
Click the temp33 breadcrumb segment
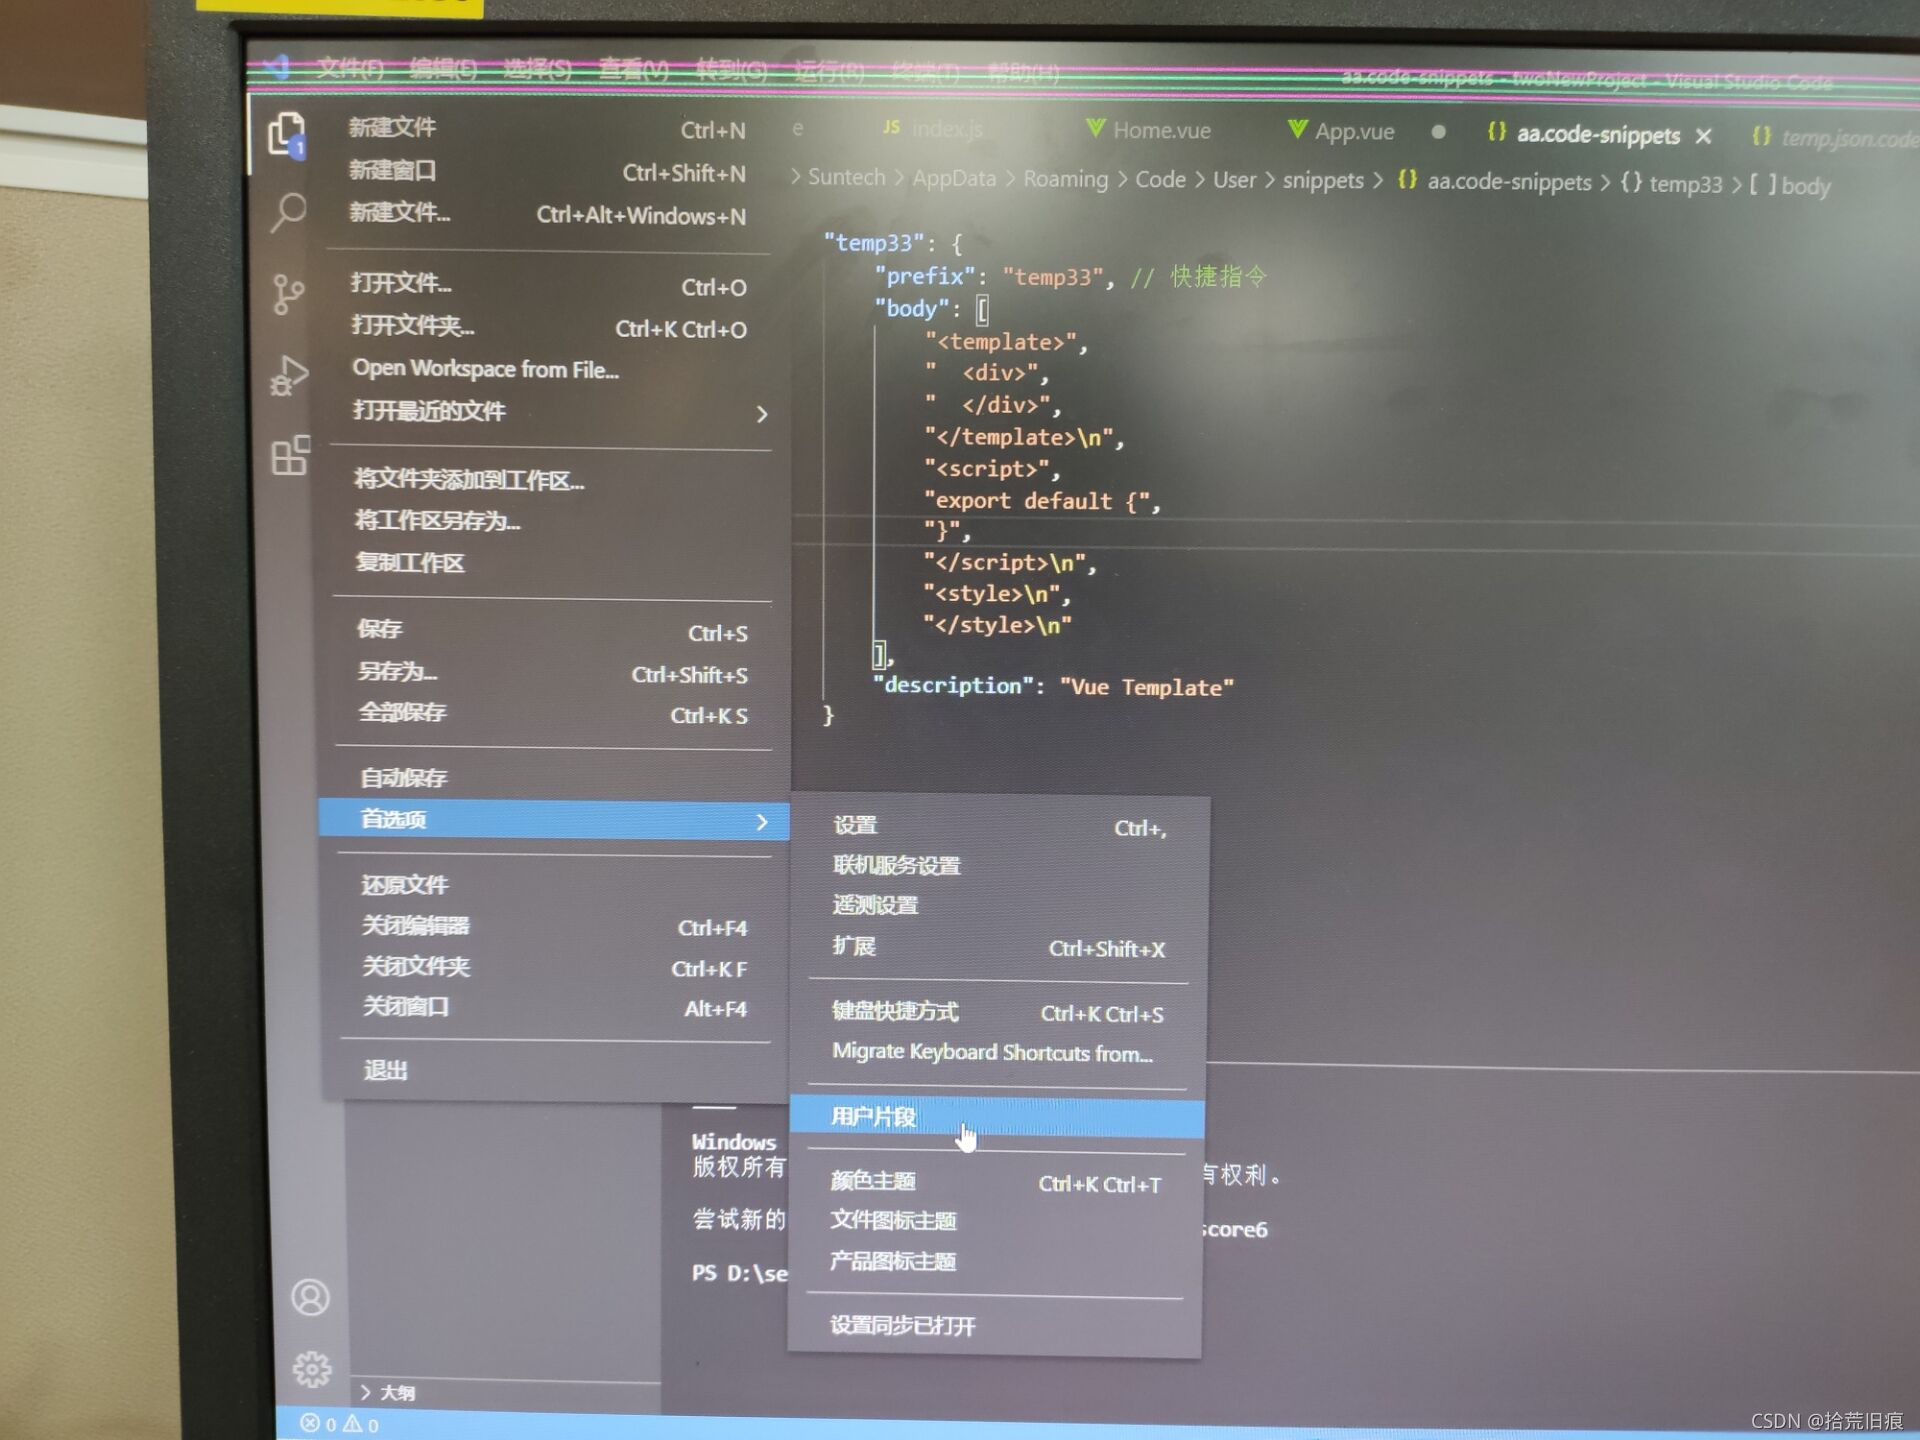pos(1672,184)
